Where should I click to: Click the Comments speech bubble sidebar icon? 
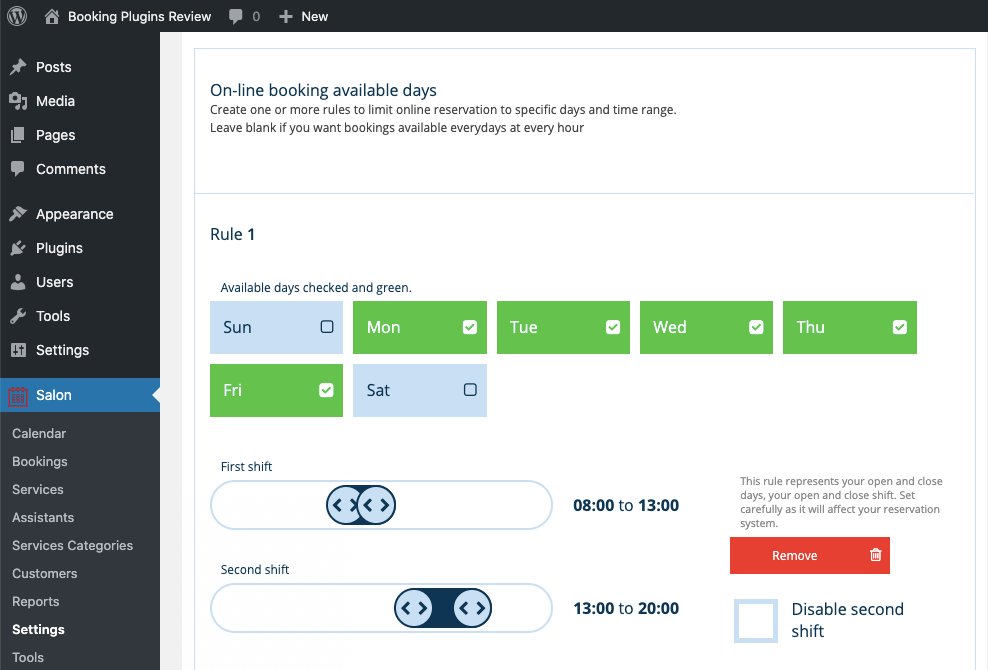pyautogui.click(x=18, y=169)
